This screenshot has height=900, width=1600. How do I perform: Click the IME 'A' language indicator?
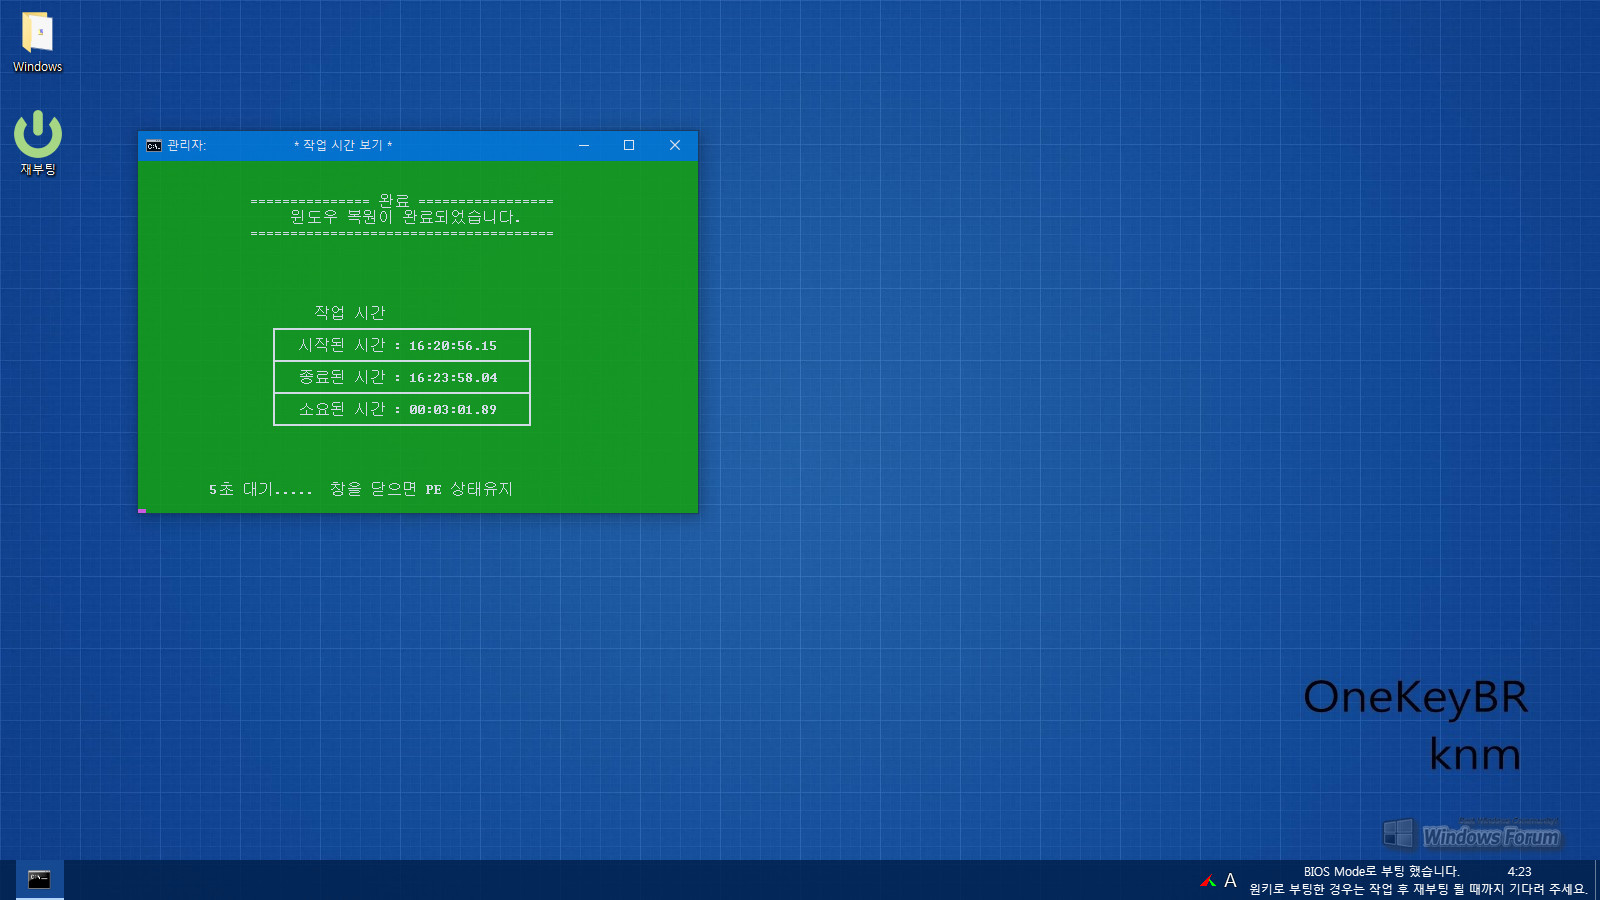(x=1230, y=881)
